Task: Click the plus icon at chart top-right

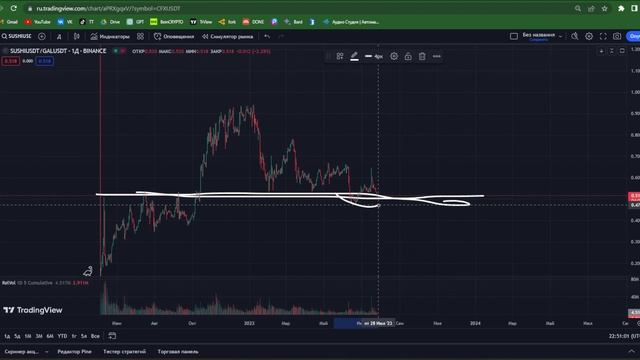Action: pos(601,51)
